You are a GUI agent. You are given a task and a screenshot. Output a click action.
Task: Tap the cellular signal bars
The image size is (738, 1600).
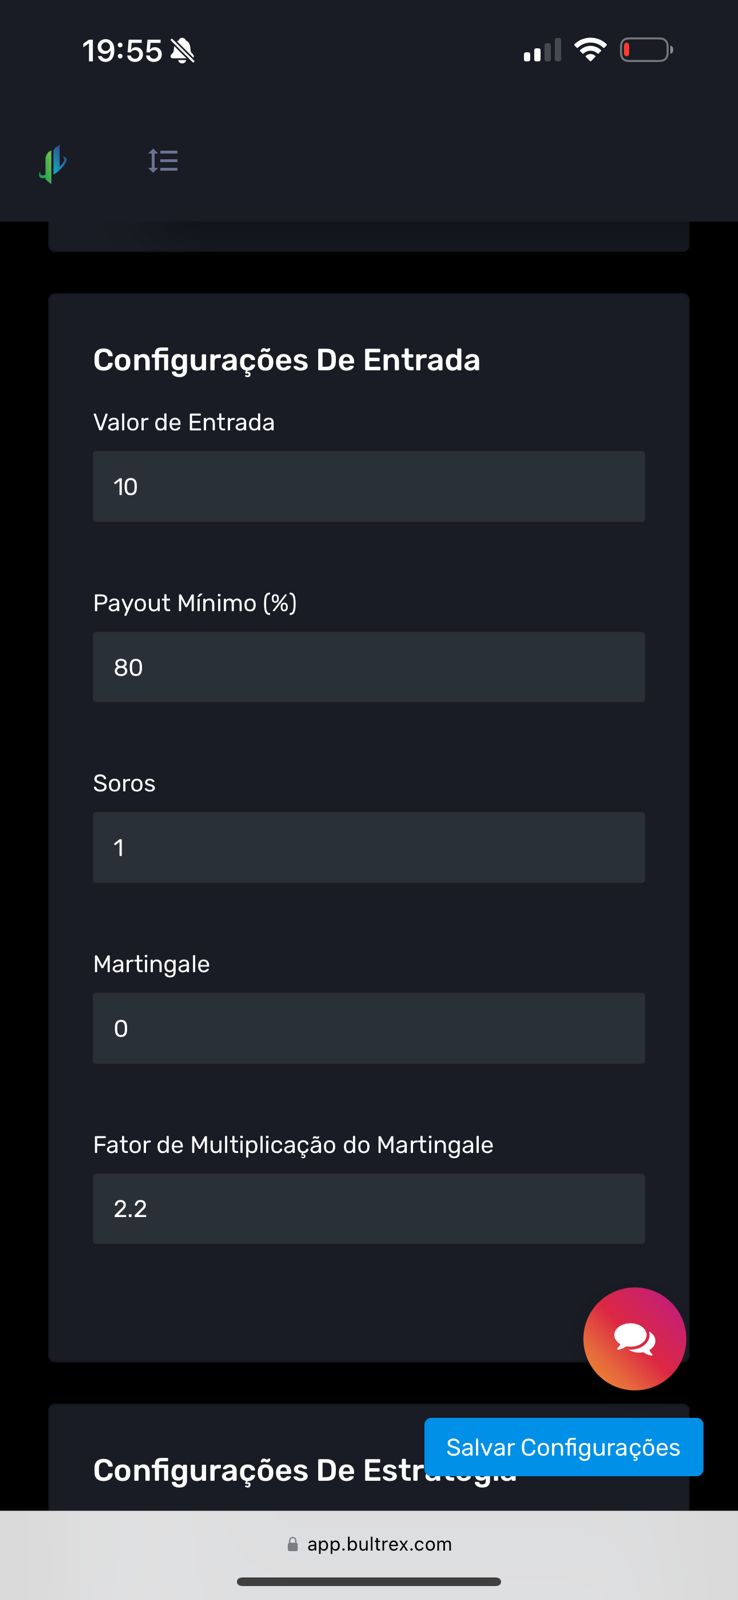point(542,51)
